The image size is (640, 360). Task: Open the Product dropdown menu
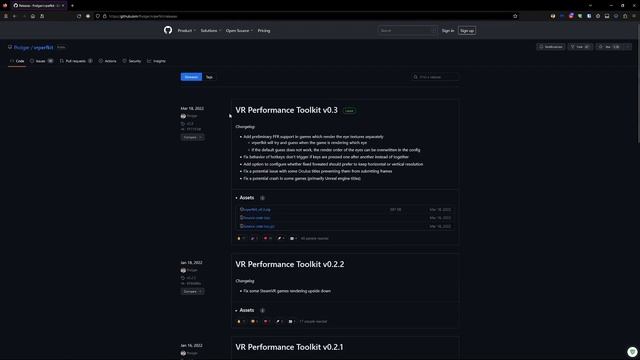coord(186,31)
